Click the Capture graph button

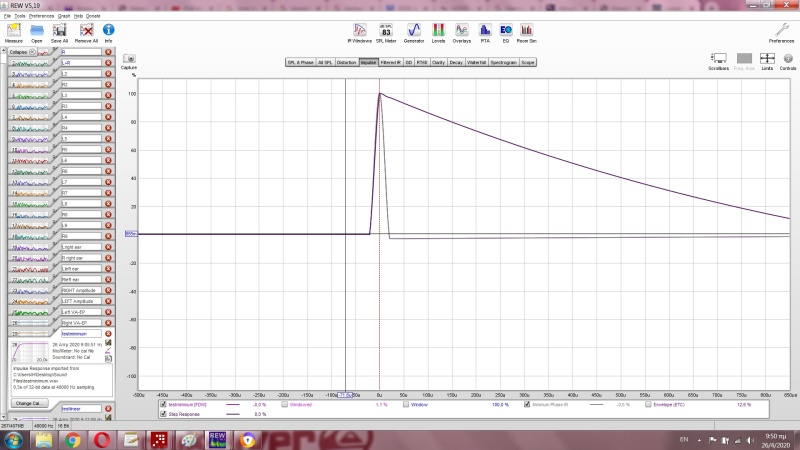pyautogui.click(x=129, y=62)
